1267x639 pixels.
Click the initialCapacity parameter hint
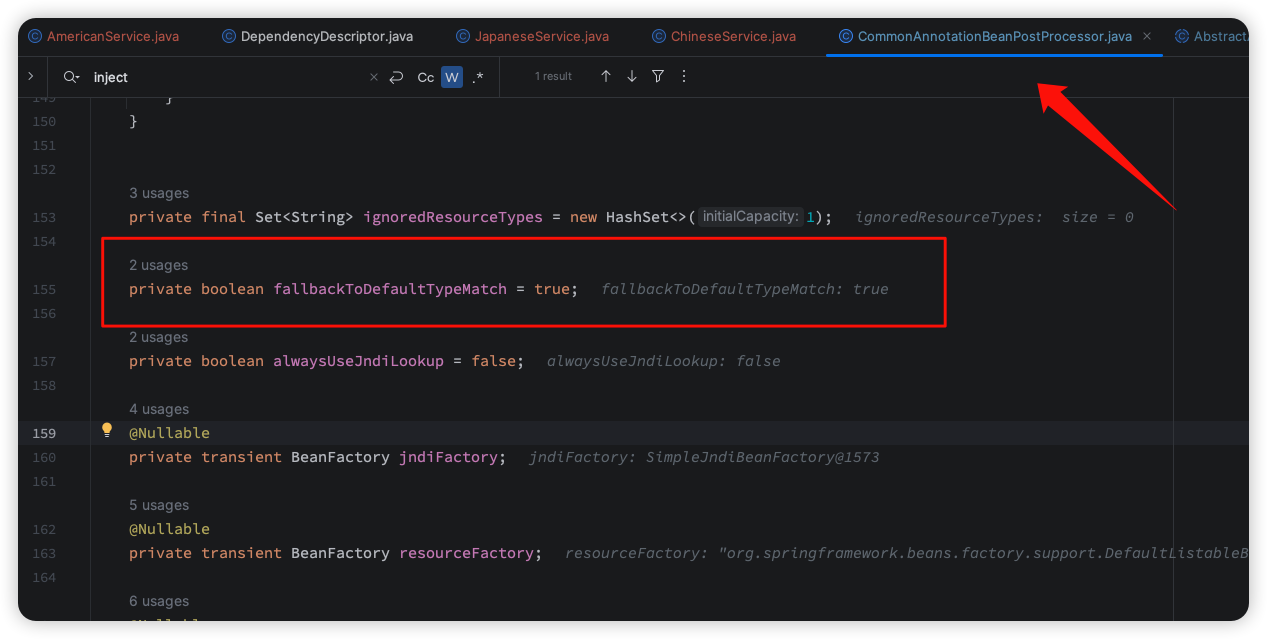tap(751, 216)
